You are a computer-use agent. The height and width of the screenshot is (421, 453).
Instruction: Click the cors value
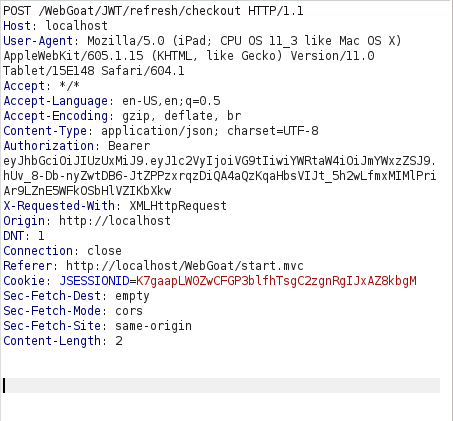129,311
